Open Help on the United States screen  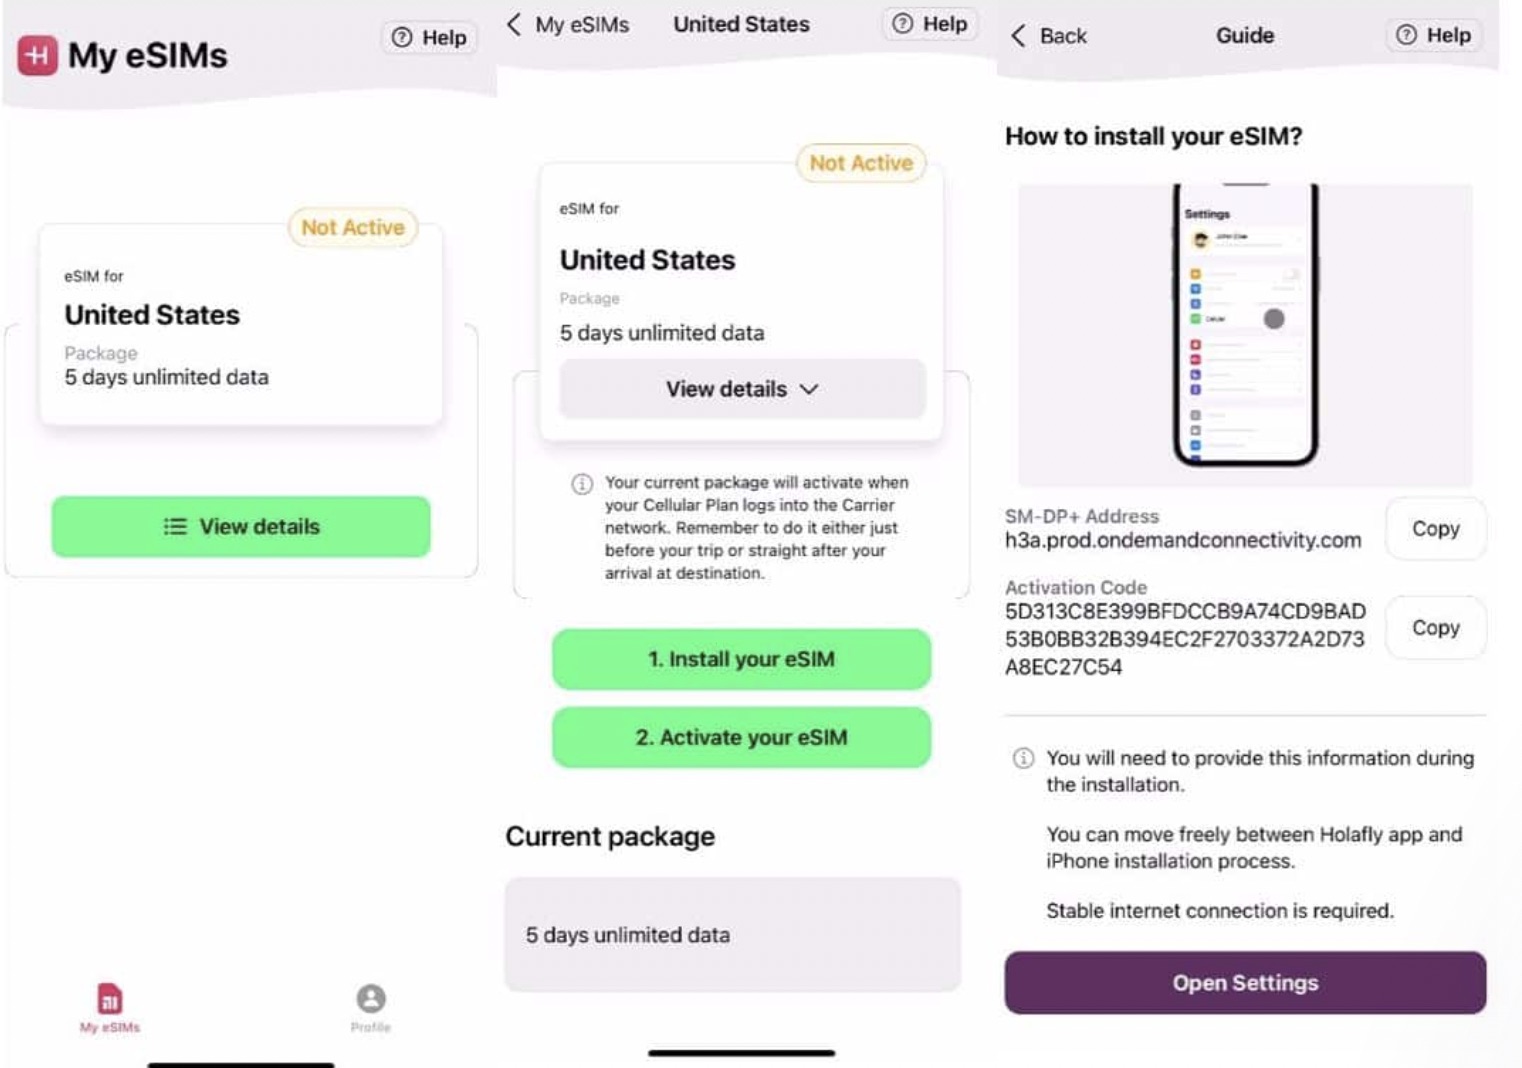(x=929, y=24)
